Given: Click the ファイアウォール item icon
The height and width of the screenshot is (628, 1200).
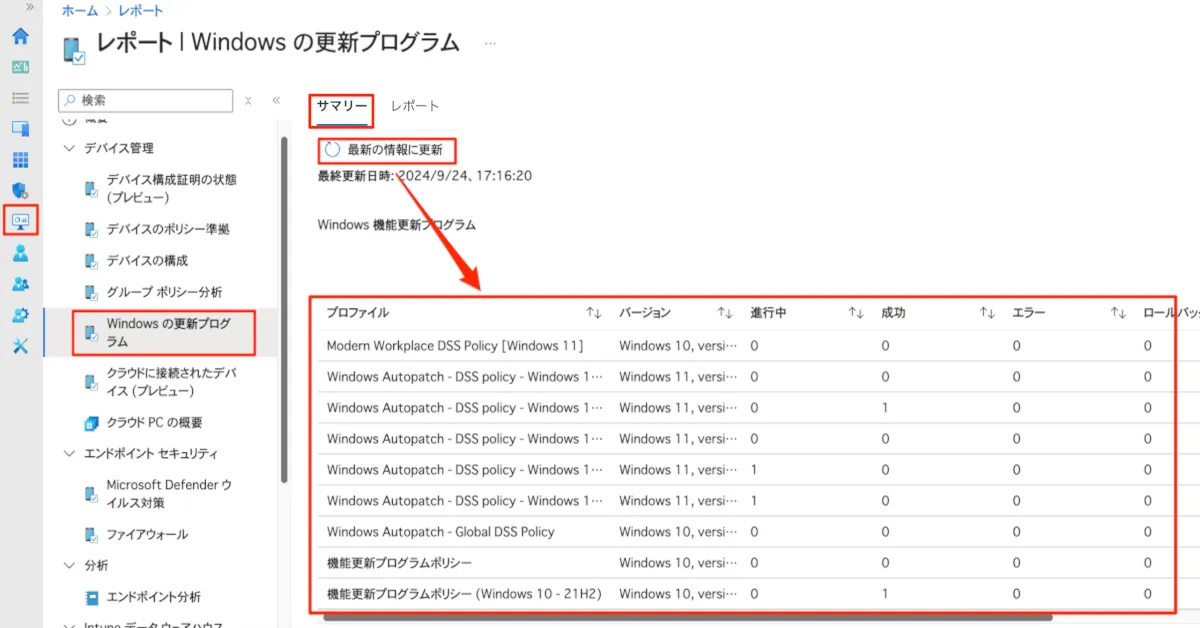Looking at the screenshot, I should pos(89,534).
